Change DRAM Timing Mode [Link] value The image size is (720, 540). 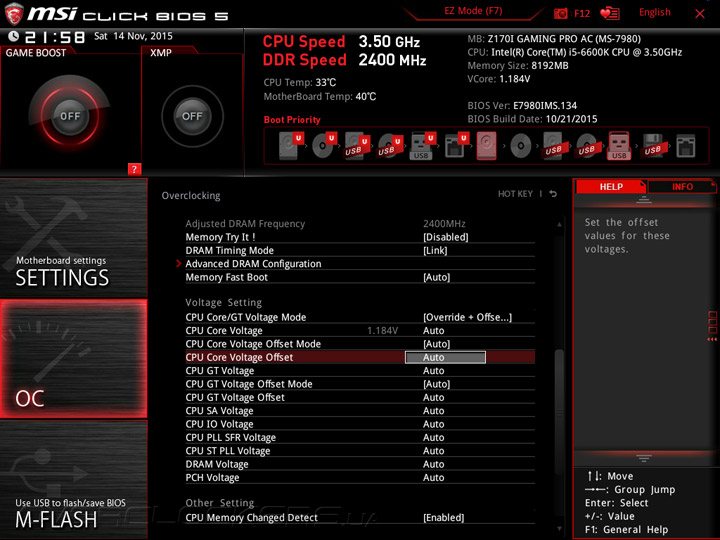point(435,250)
